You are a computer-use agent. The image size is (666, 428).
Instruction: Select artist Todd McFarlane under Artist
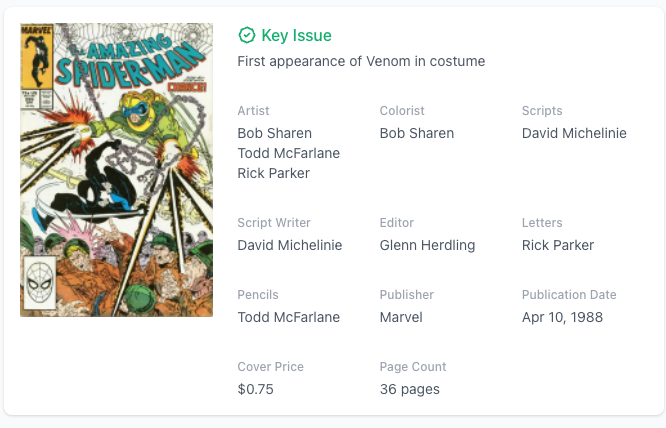pos(288,153)
